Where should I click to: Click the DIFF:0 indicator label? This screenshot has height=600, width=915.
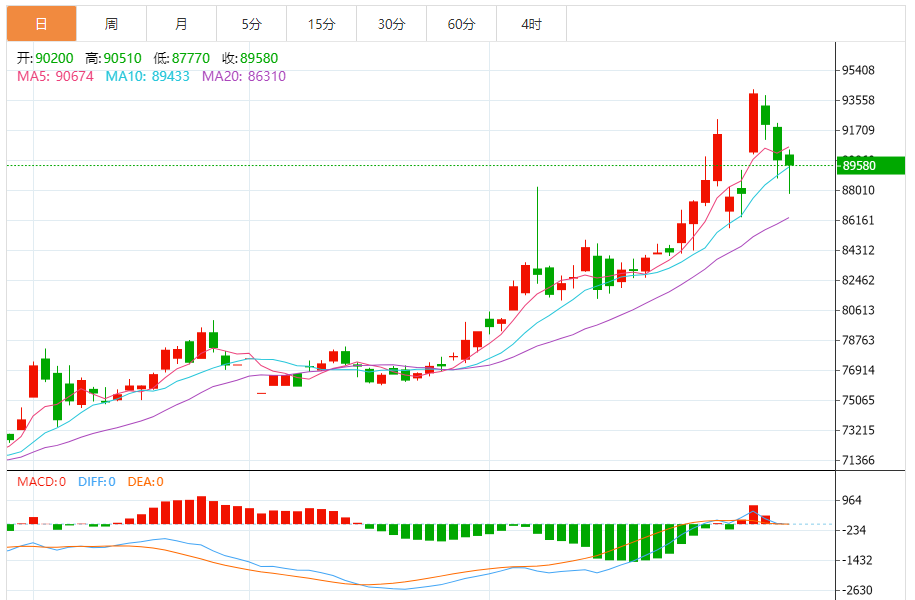coord(95,482)
